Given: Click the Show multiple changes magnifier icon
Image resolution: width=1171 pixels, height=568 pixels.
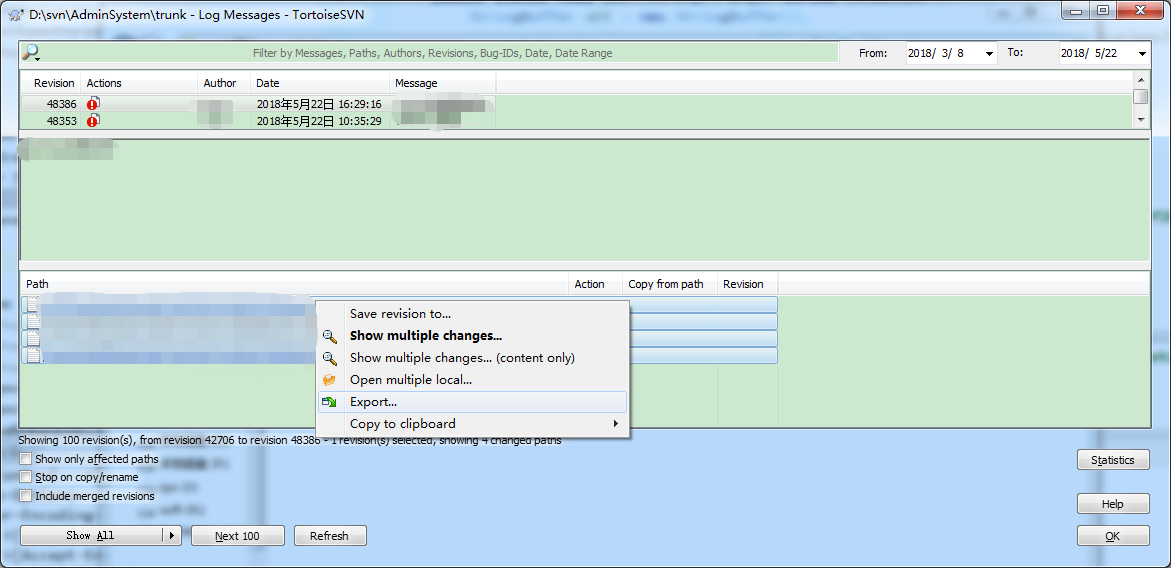Looking at the screenshot, I should [x=329, y=336].
